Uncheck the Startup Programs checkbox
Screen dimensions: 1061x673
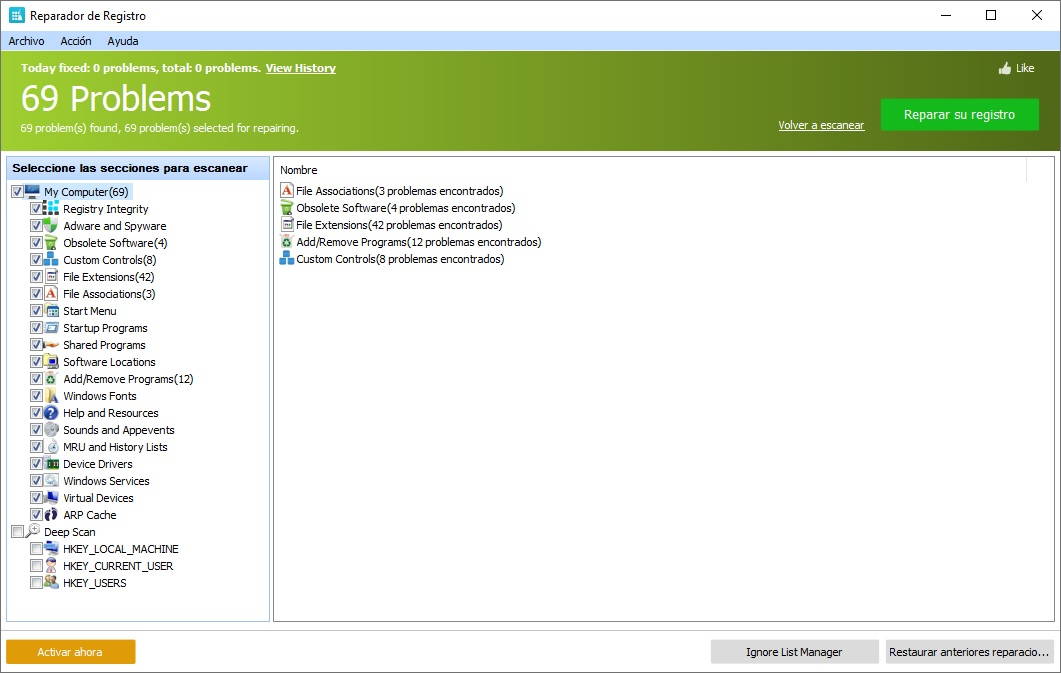36,328
